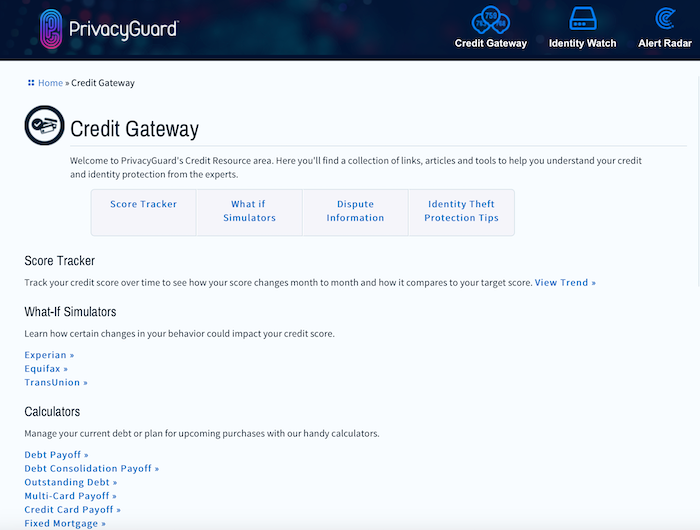Click the What-If Simulators section heading
This screenshot has height=530, width=700.
[70, 312]
